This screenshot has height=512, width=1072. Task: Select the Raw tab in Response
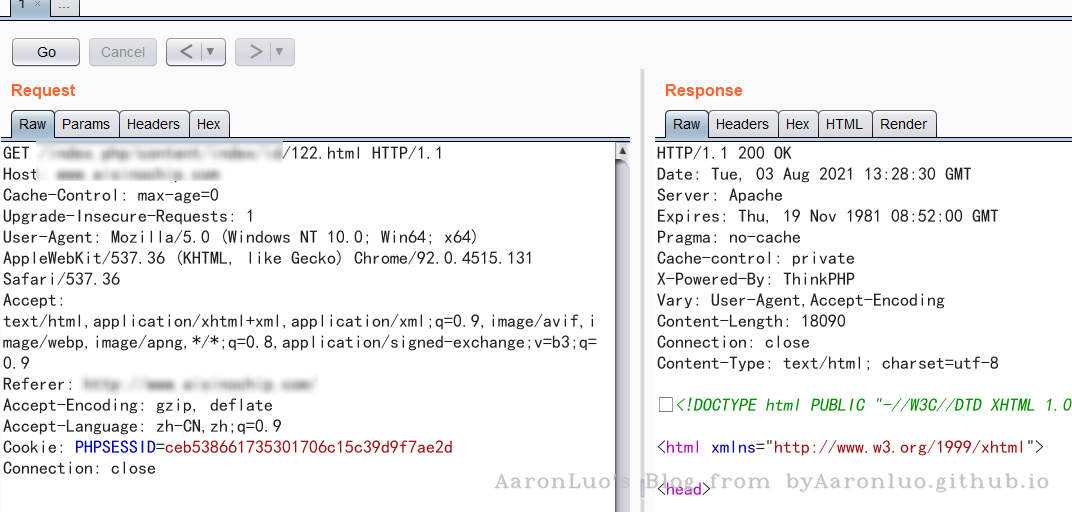click(x=687, y=124)
